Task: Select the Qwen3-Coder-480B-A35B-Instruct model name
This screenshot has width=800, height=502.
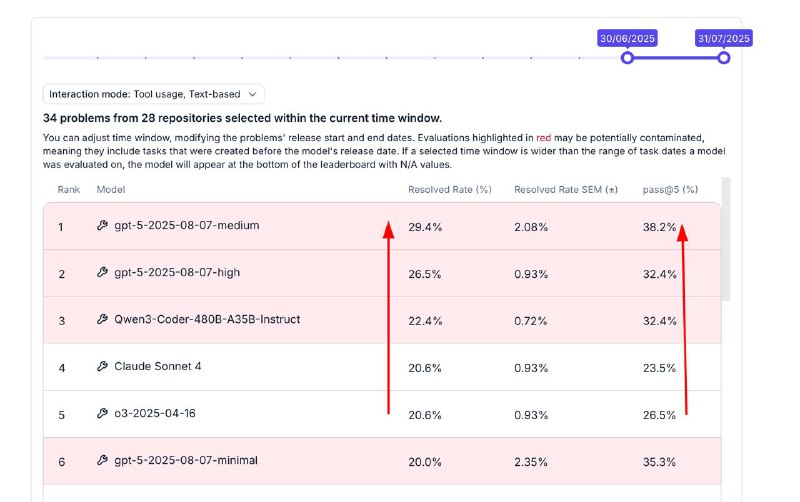Action: tap(207, 320)
